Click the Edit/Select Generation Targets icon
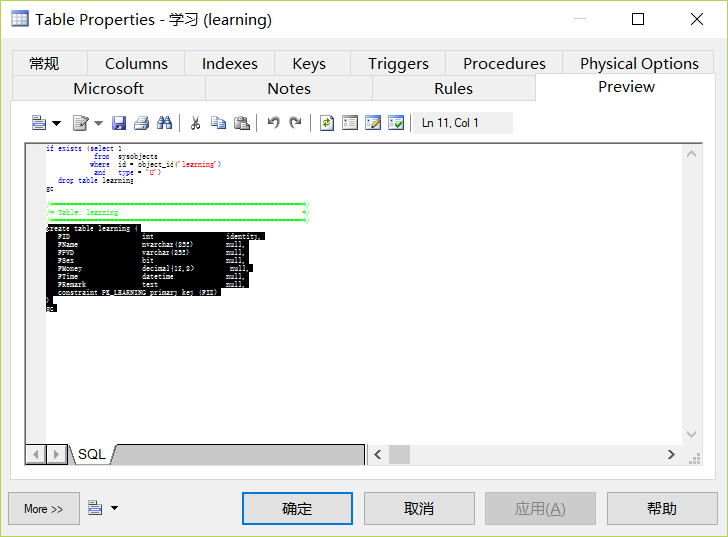Viewport: 728px width, 537px height. (x=373, y=123)
